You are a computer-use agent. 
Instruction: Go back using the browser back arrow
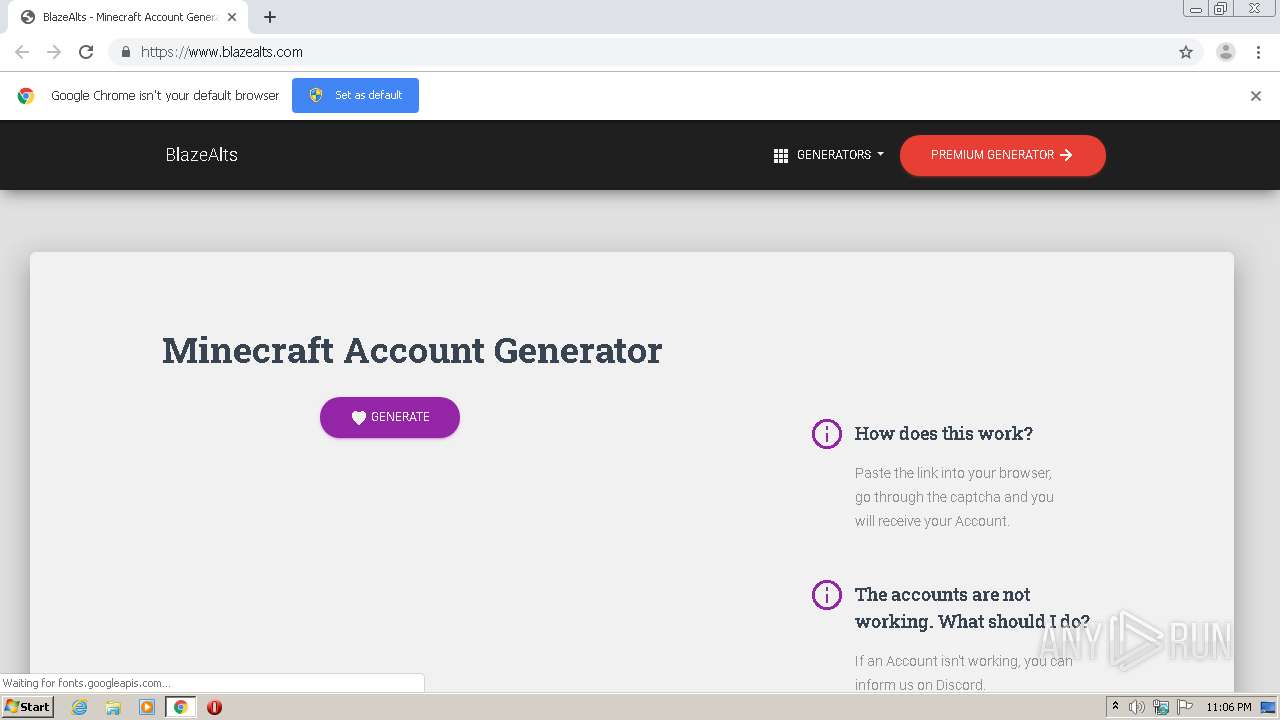(22, 52)
